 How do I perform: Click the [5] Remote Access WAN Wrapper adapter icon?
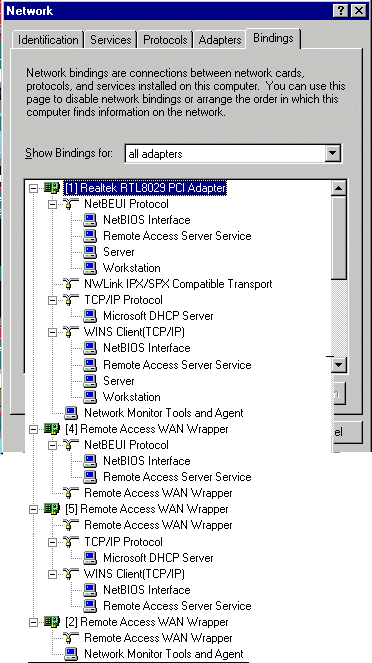coord(52,509)
